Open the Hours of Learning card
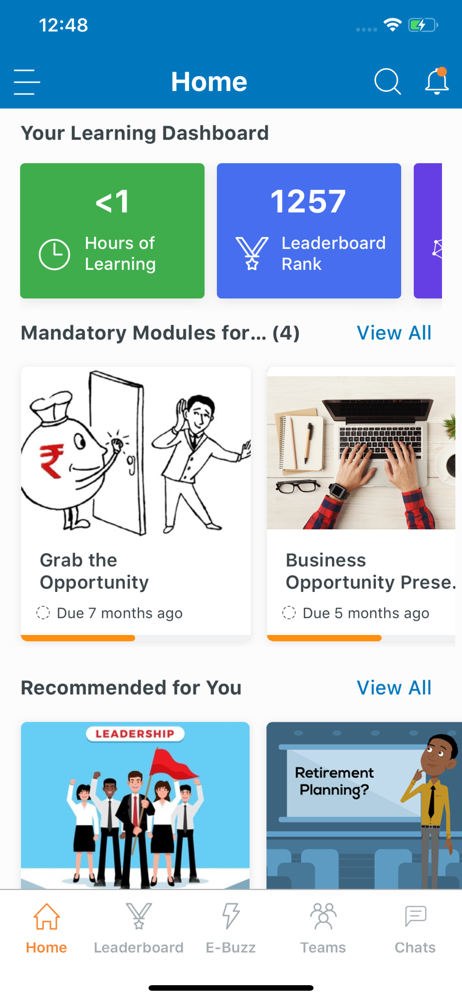The height and width of the screenshot is (1000, 462). coord(112,231)
